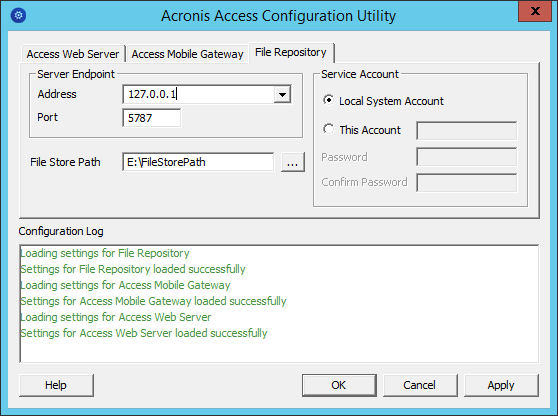Viewport: 558px width, 416px height.
Task: Click 'Settings for File Repository loaded successfully'
Action: 133,269
